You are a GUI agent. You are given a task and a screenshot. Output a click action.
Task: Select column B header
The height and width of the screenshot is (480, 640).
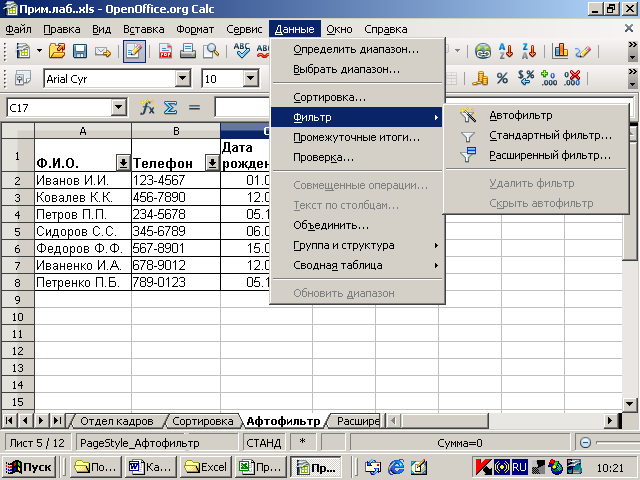point(176,131)
